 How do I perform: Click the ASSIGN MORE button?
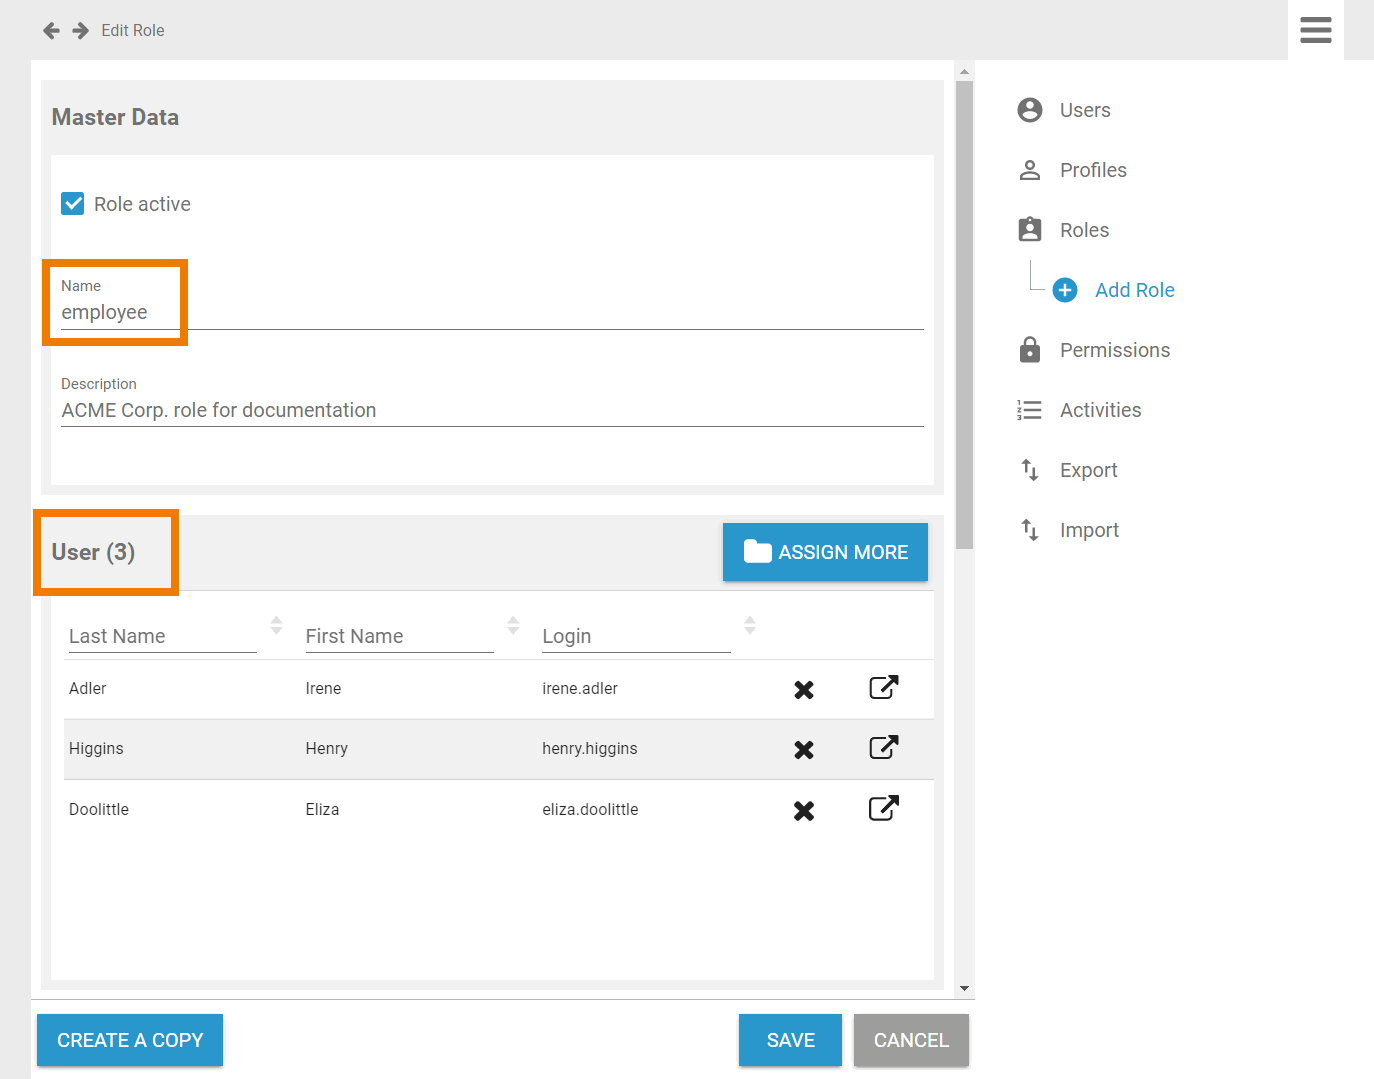(825, 552)
